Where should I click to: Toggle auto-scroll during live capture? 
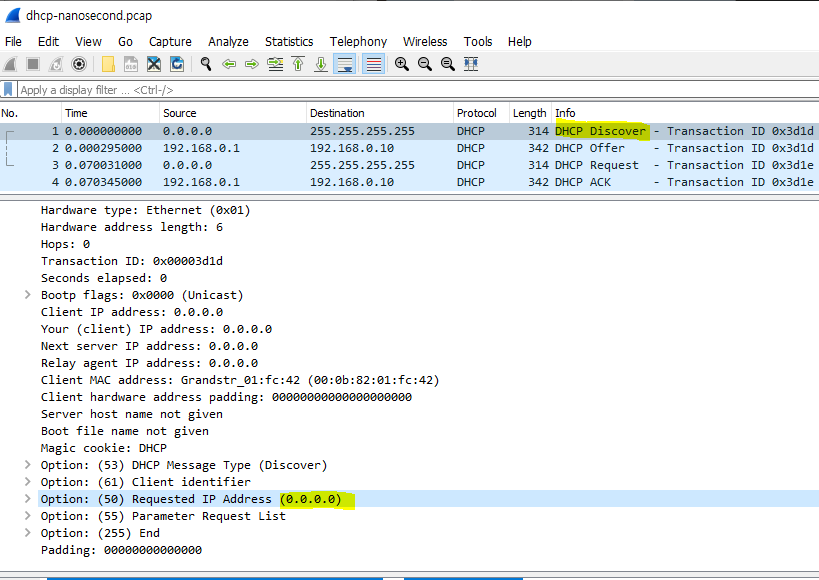(345, 64)
